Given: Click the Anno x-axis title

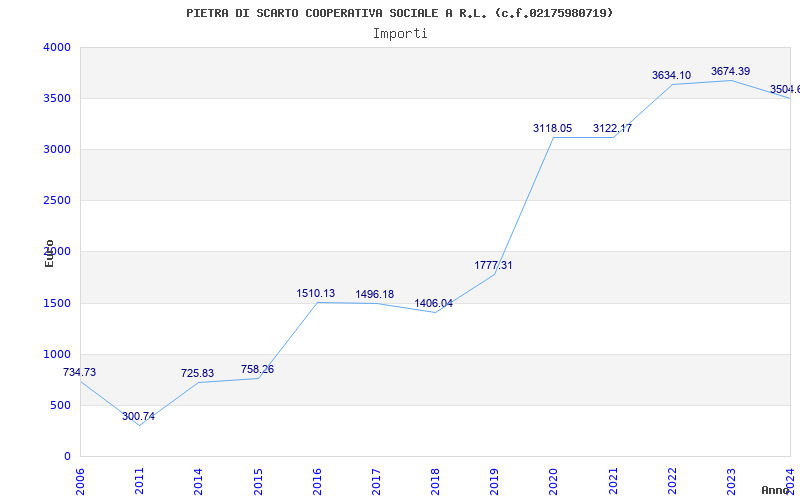Looking at the screenshot, I should pyautogui.click(x=776, y=490).
